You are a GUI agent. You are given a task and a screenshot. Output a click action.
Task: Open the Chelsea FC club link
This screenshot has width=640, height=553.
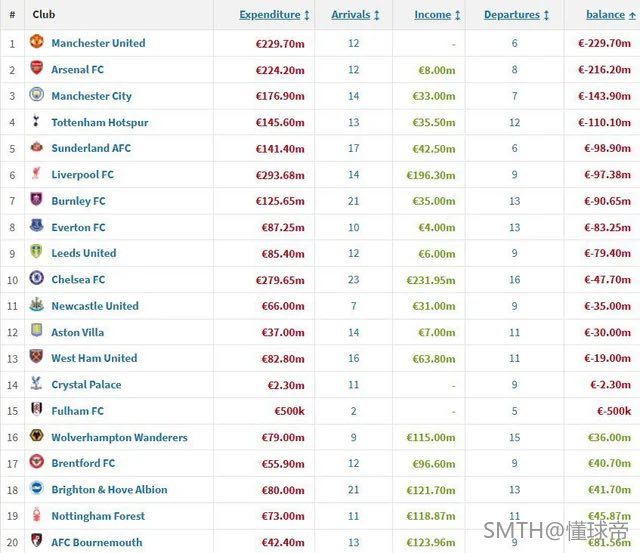tap(78, 280)
